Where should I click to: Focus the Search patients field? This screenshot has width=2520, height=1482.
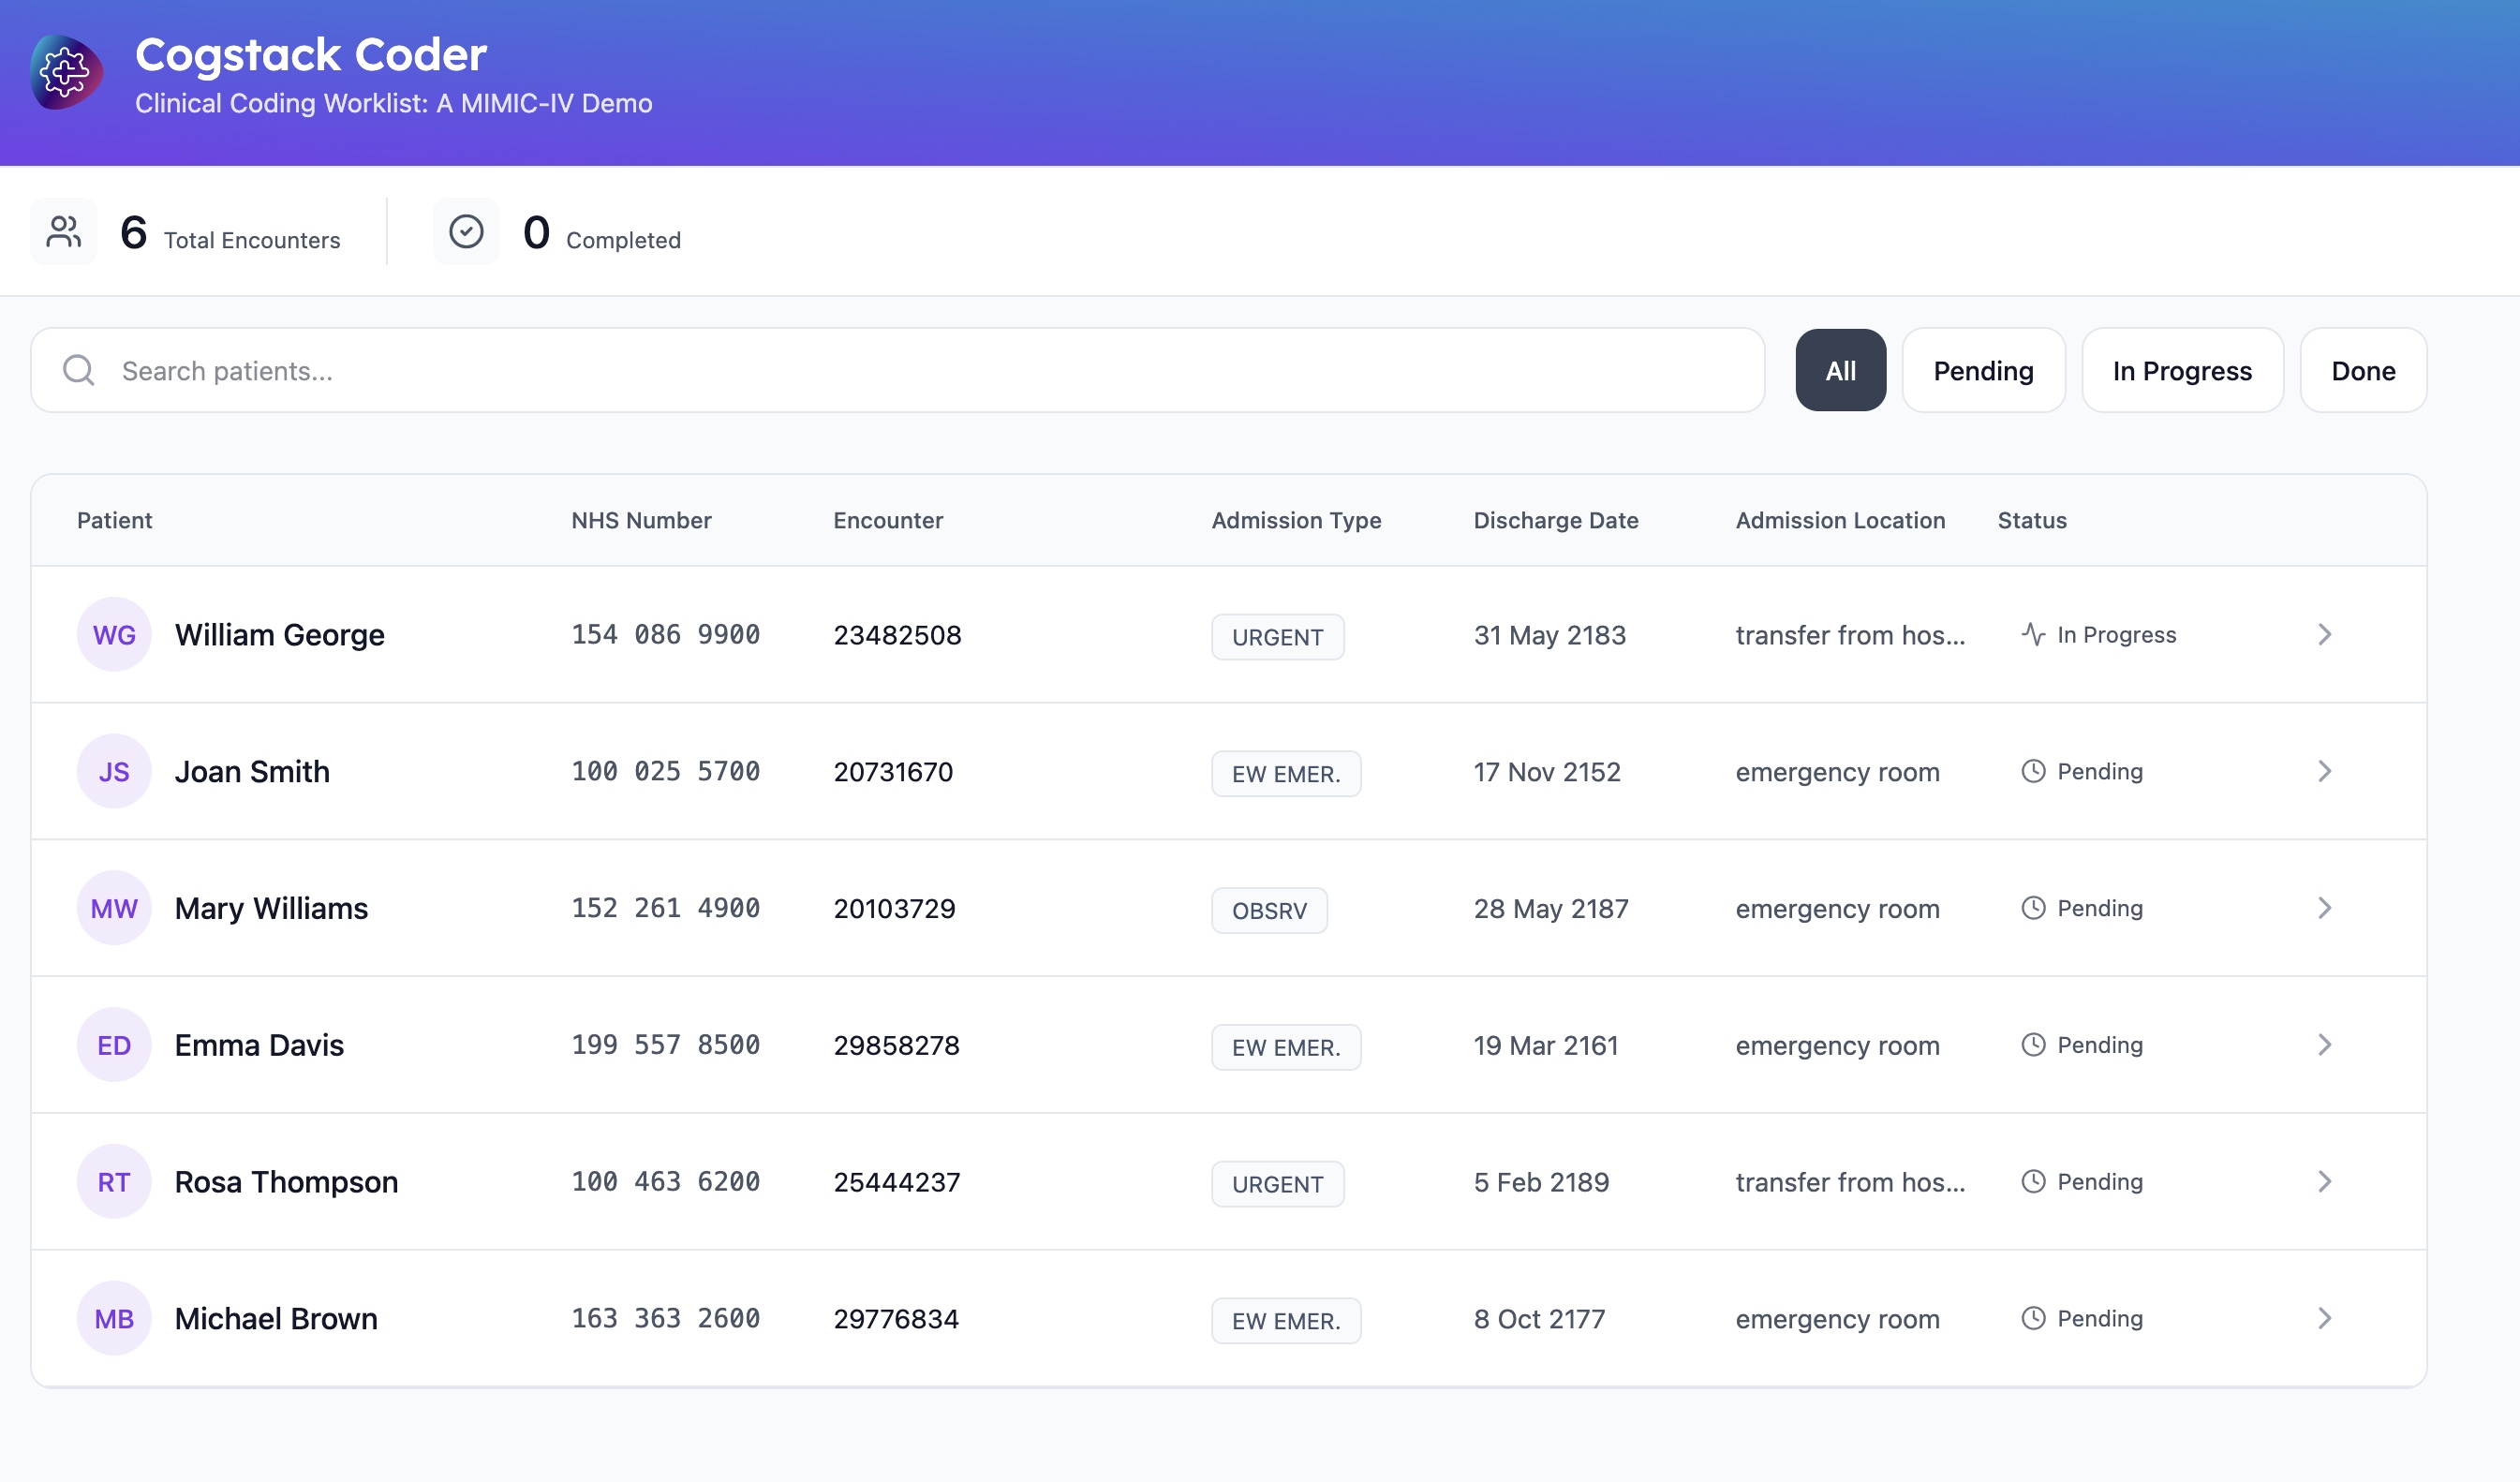(x=898, y=370)
